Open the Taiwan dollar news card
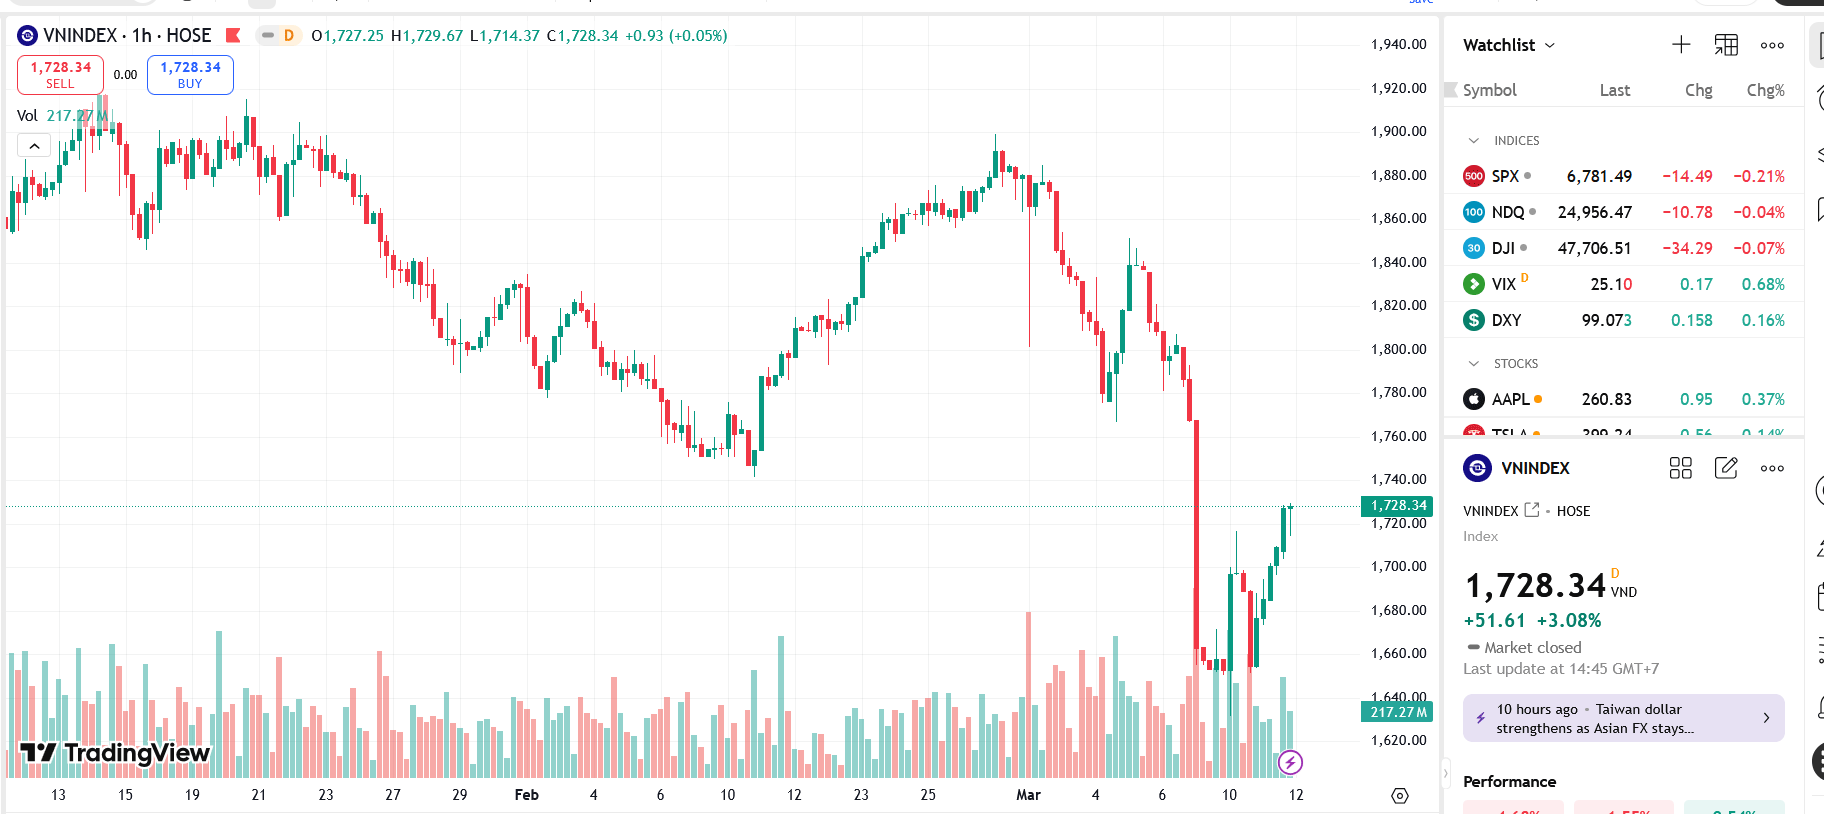The height and width of the screenshot is (814, 1824). 1622,718
